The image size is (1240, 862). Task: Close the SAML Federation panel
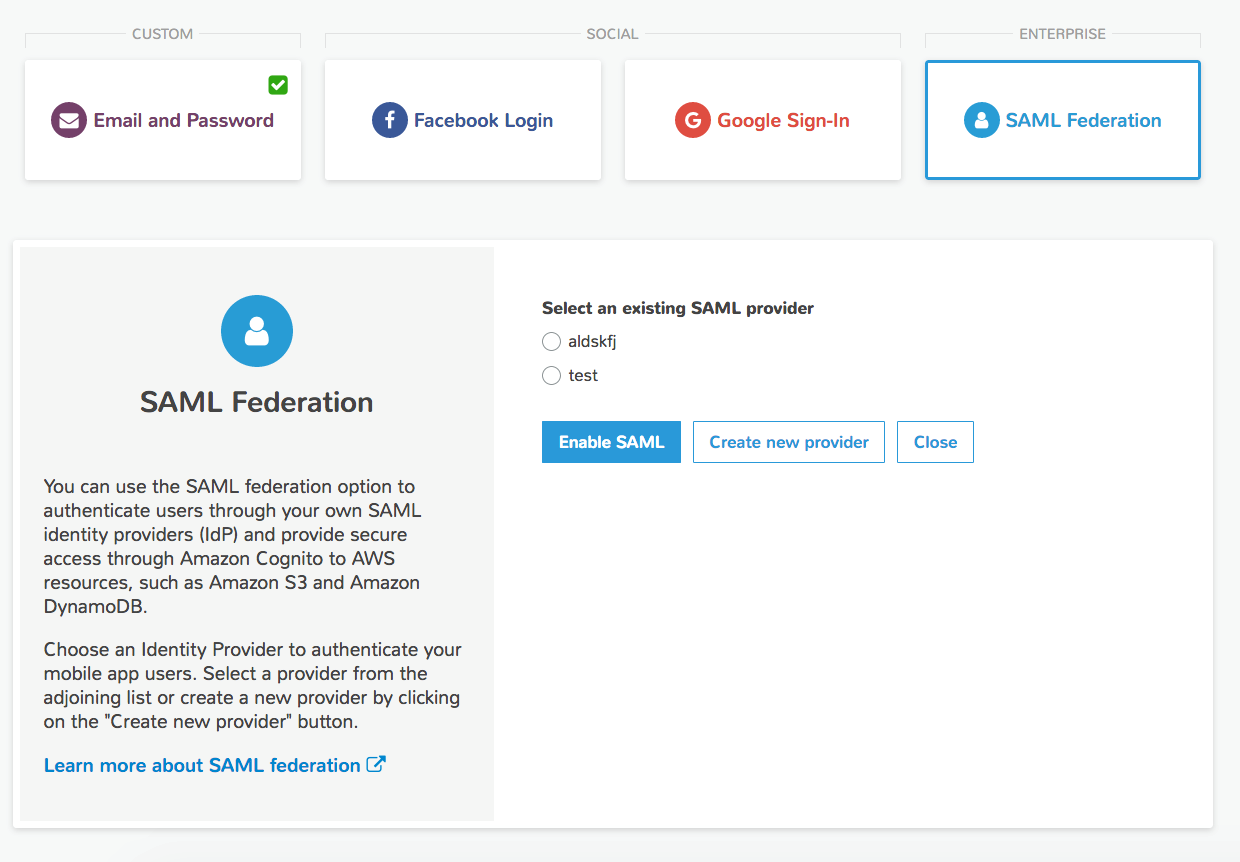click(935, 442)
